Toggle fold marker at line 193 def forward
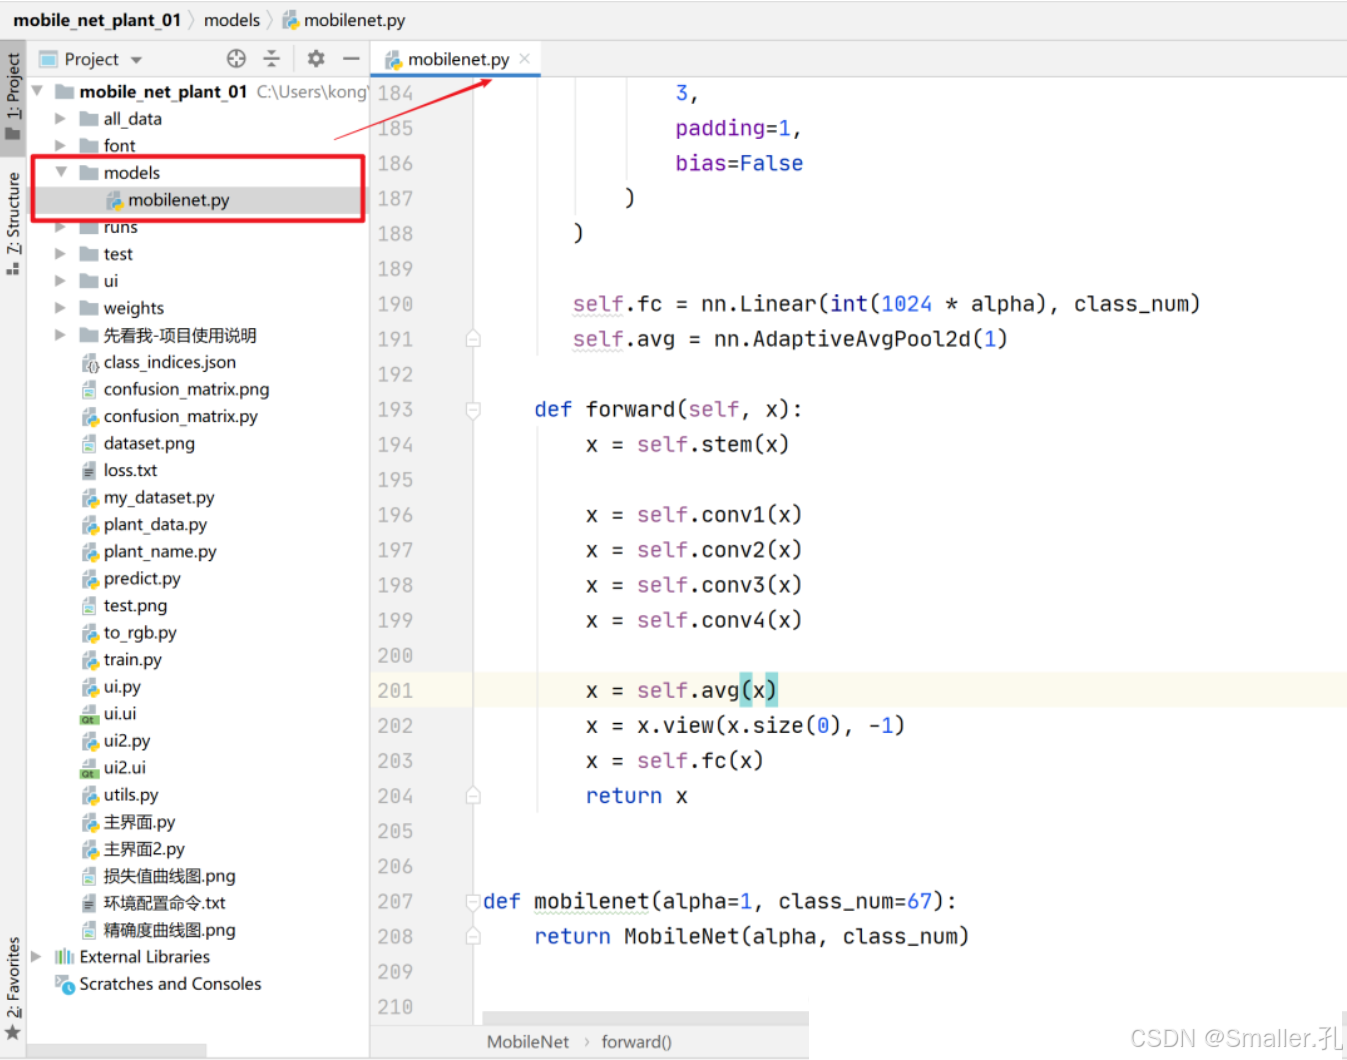 point(473,409)
